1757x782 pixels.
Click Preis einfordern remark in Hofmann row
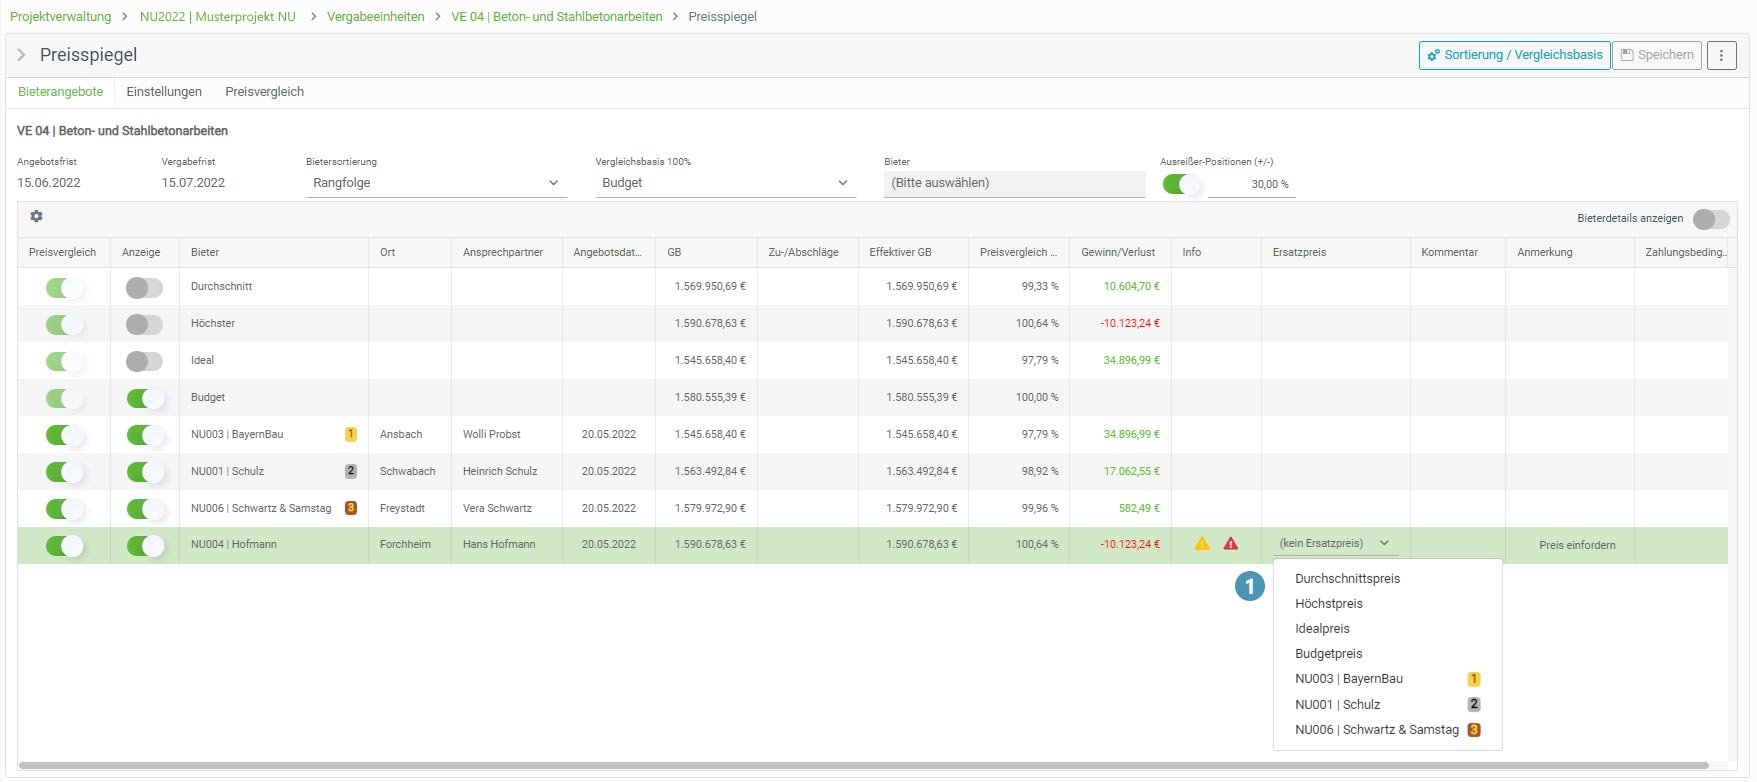tap(1577, 546)
